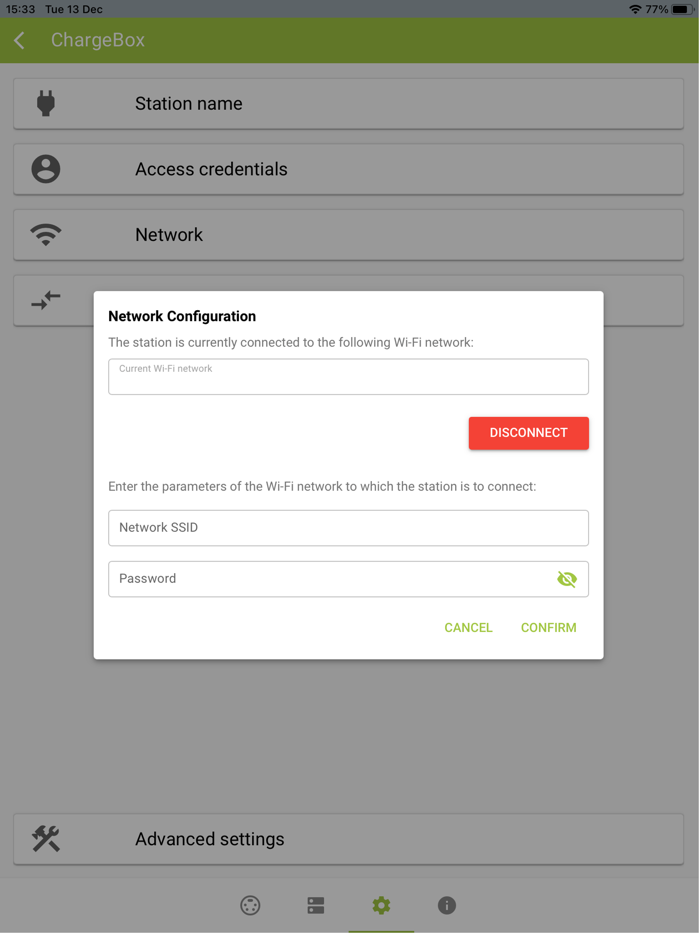Click the Current Wi-Fi network field
Image resolution: width=700 pixels, height=934 pixels.
(348, 377)
